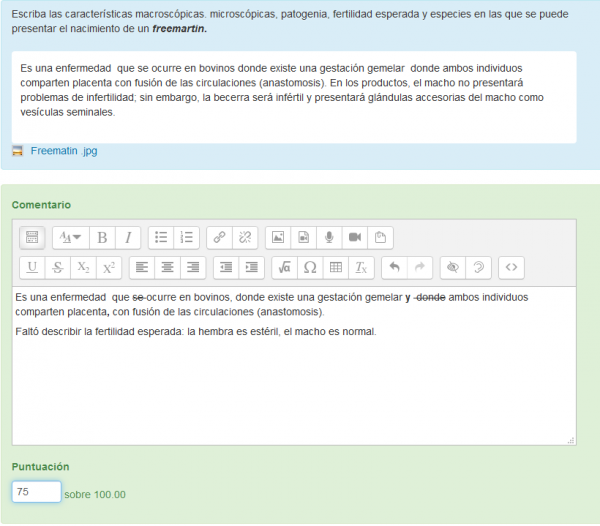Viewport: 600px width, 526px height.
Task: Remove the link with unlink icon
Action: [x=245, y=238]
